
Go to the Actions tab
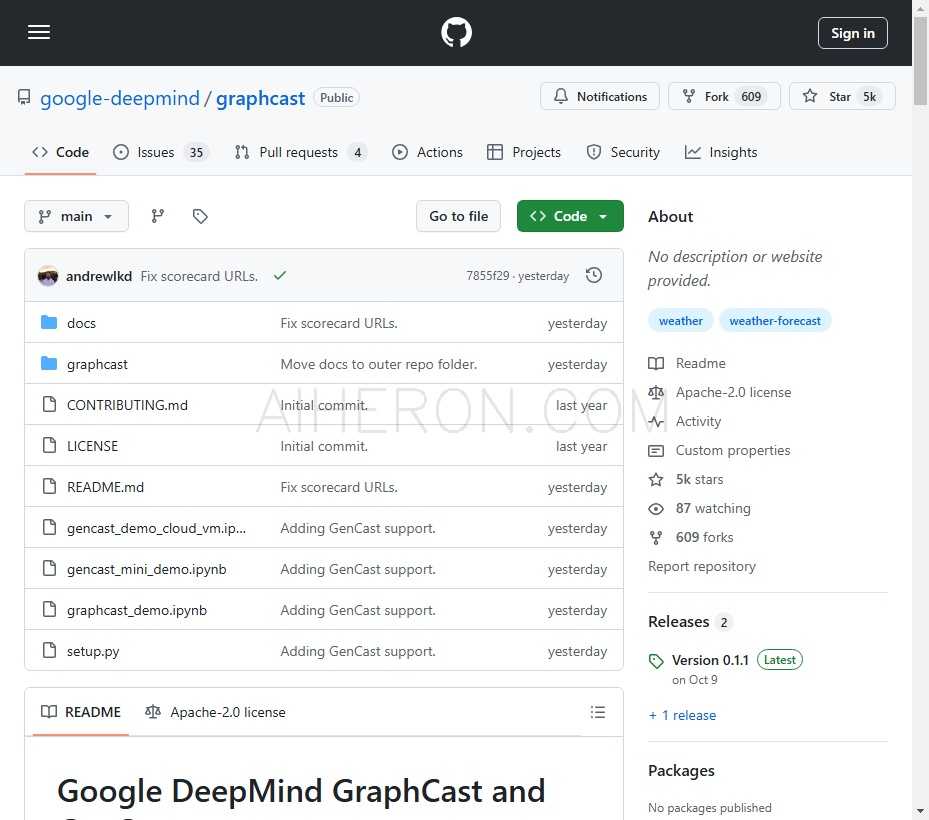tap(427, 152)
